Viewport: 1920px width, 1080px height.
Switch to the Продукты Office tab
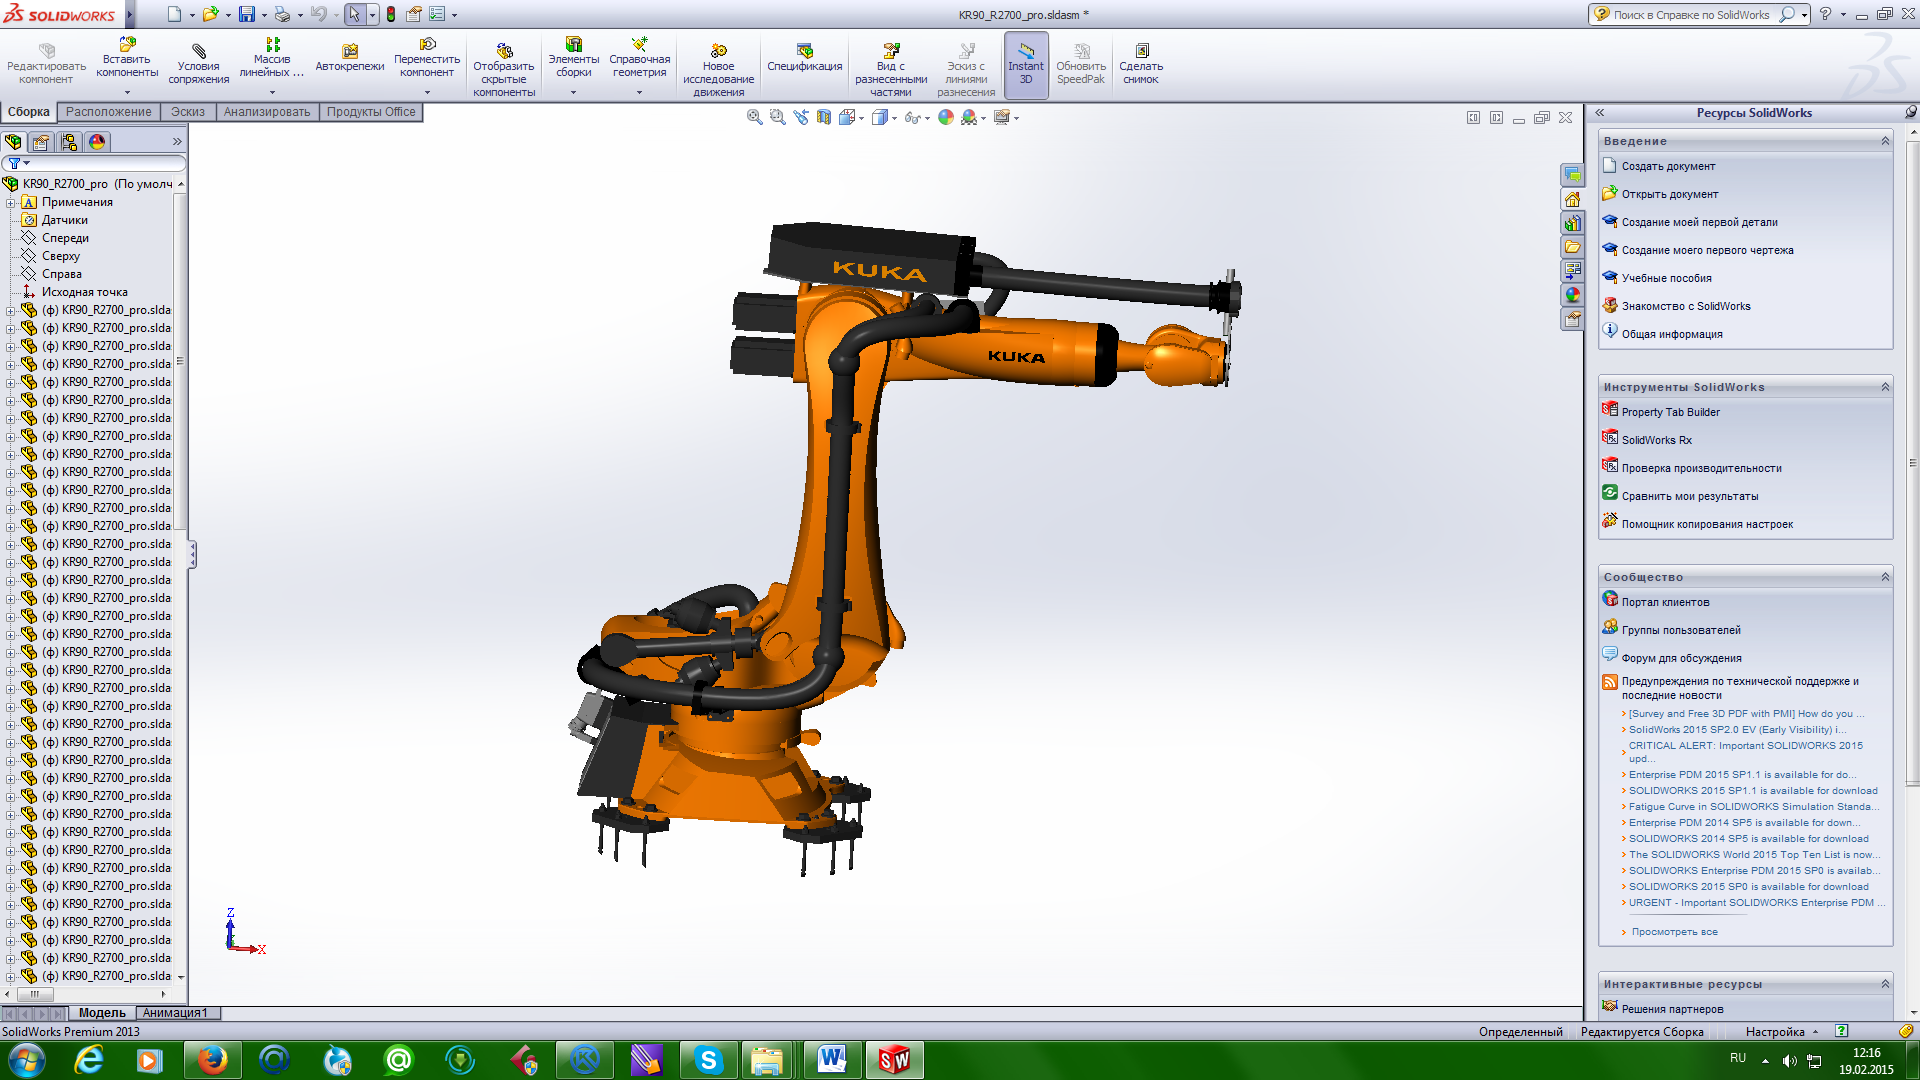click(371, 112)
